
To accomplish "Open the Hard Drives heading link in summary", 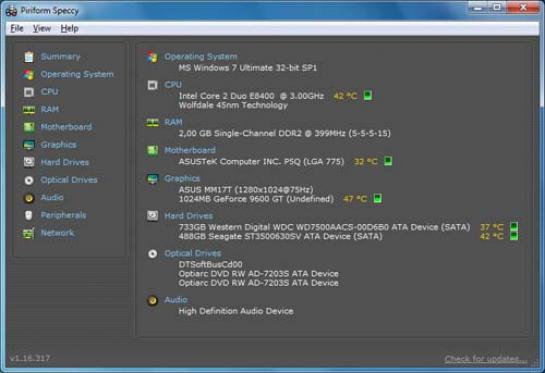I will (x=188, y=216).
